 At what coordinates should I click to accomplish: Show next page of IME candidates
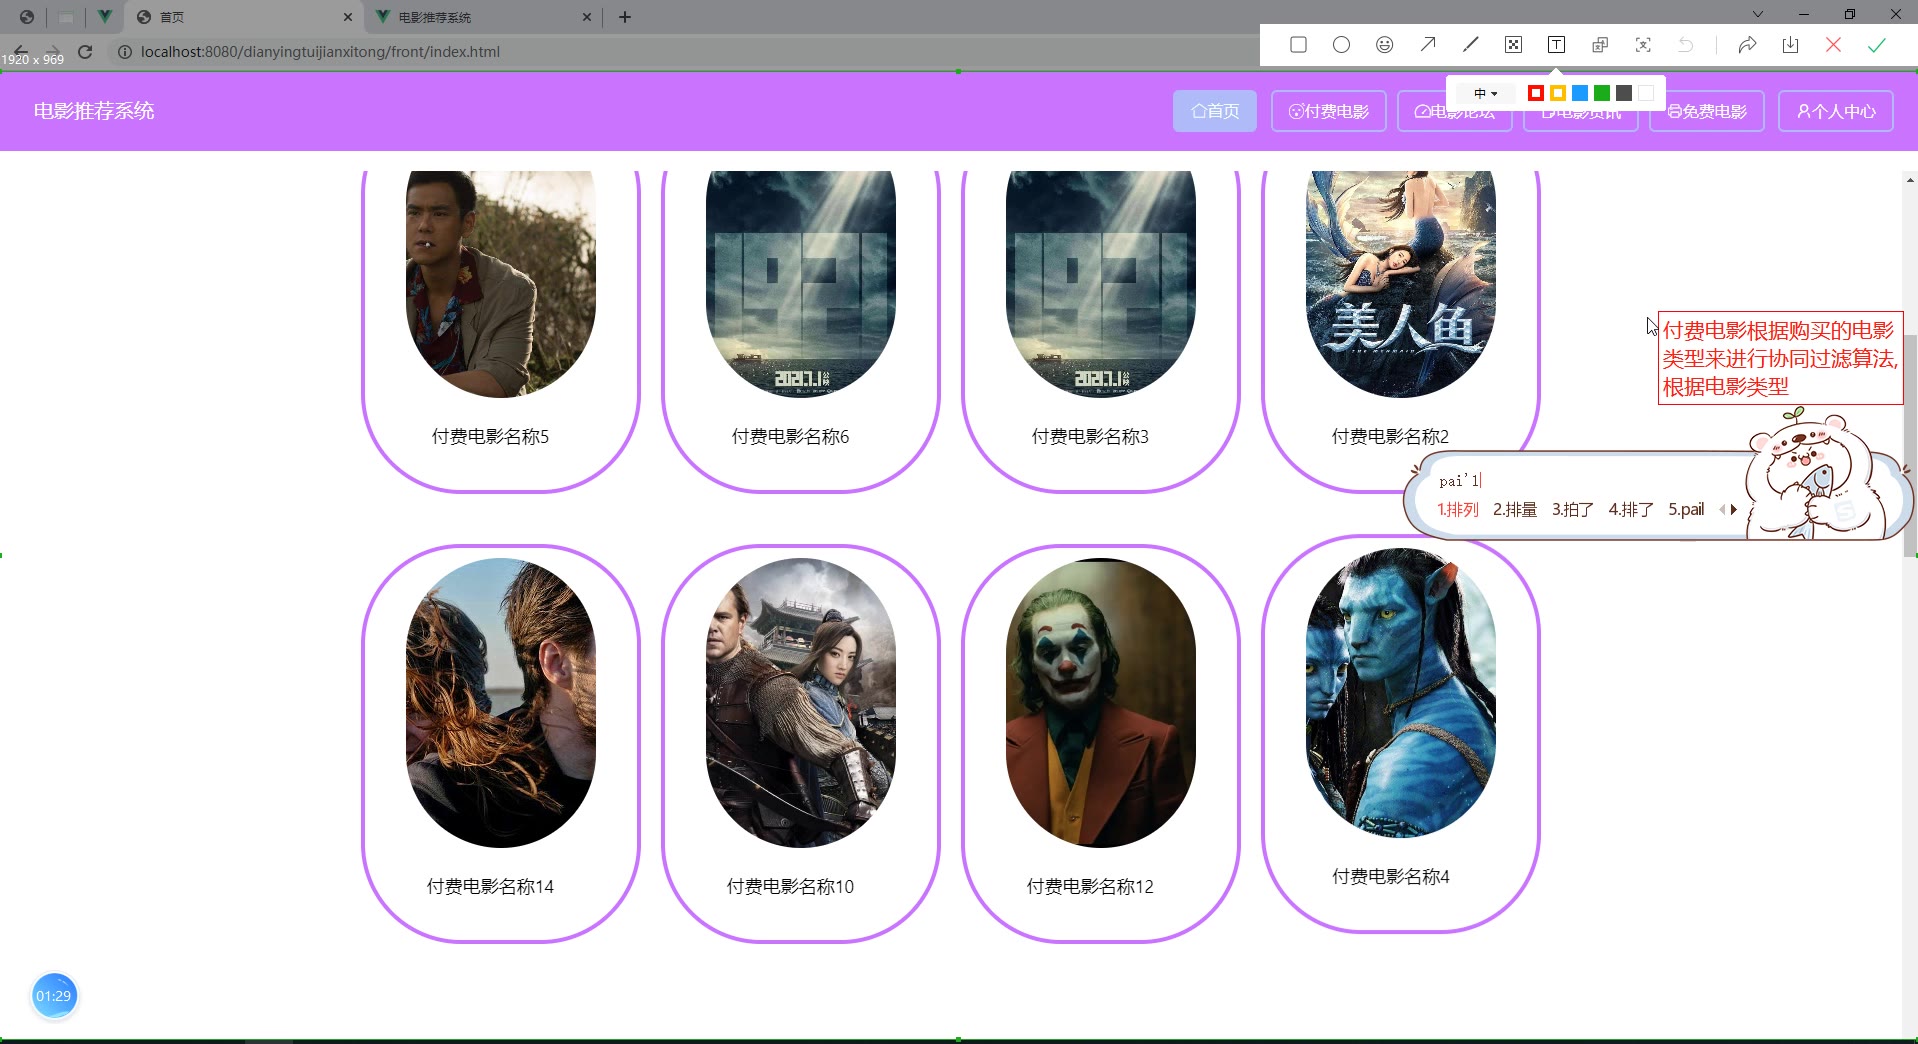point(1734,510)
